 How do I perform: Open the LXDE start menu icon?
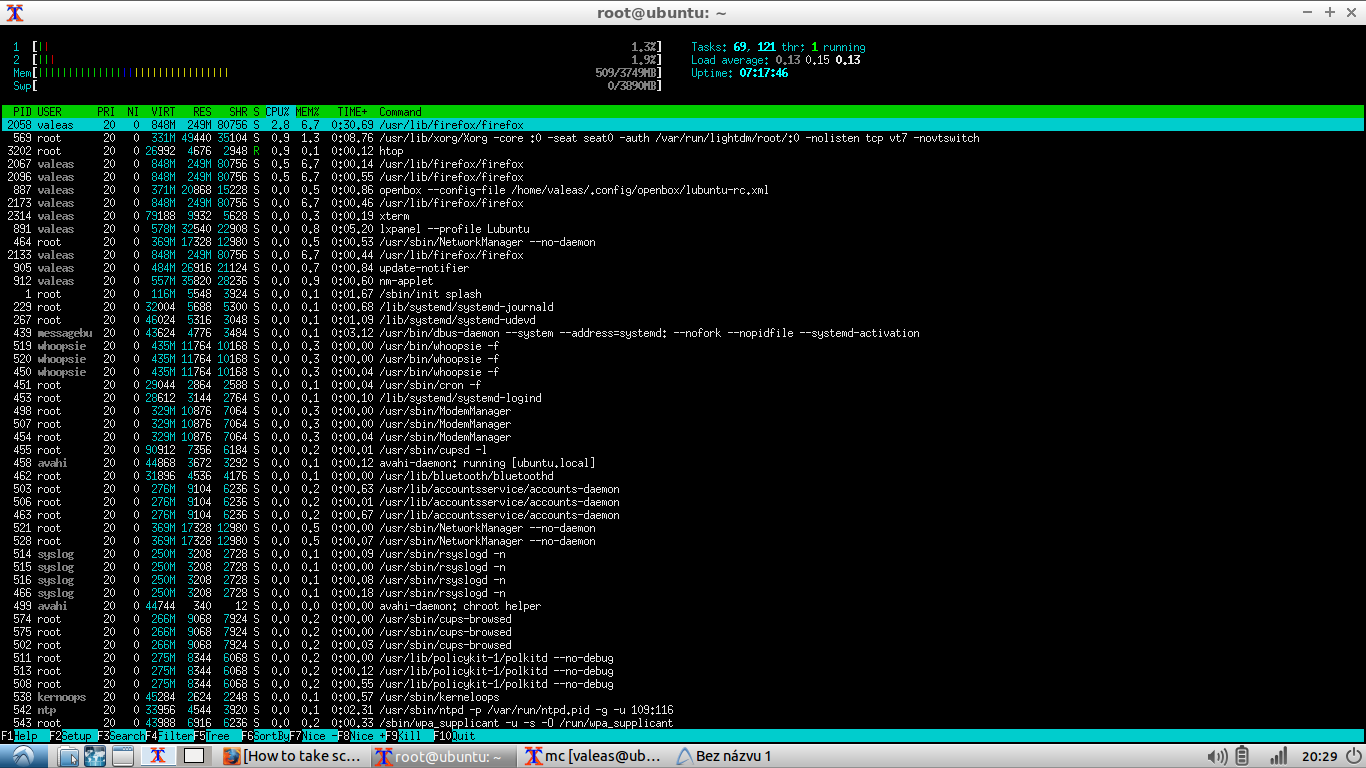point(22,756)
